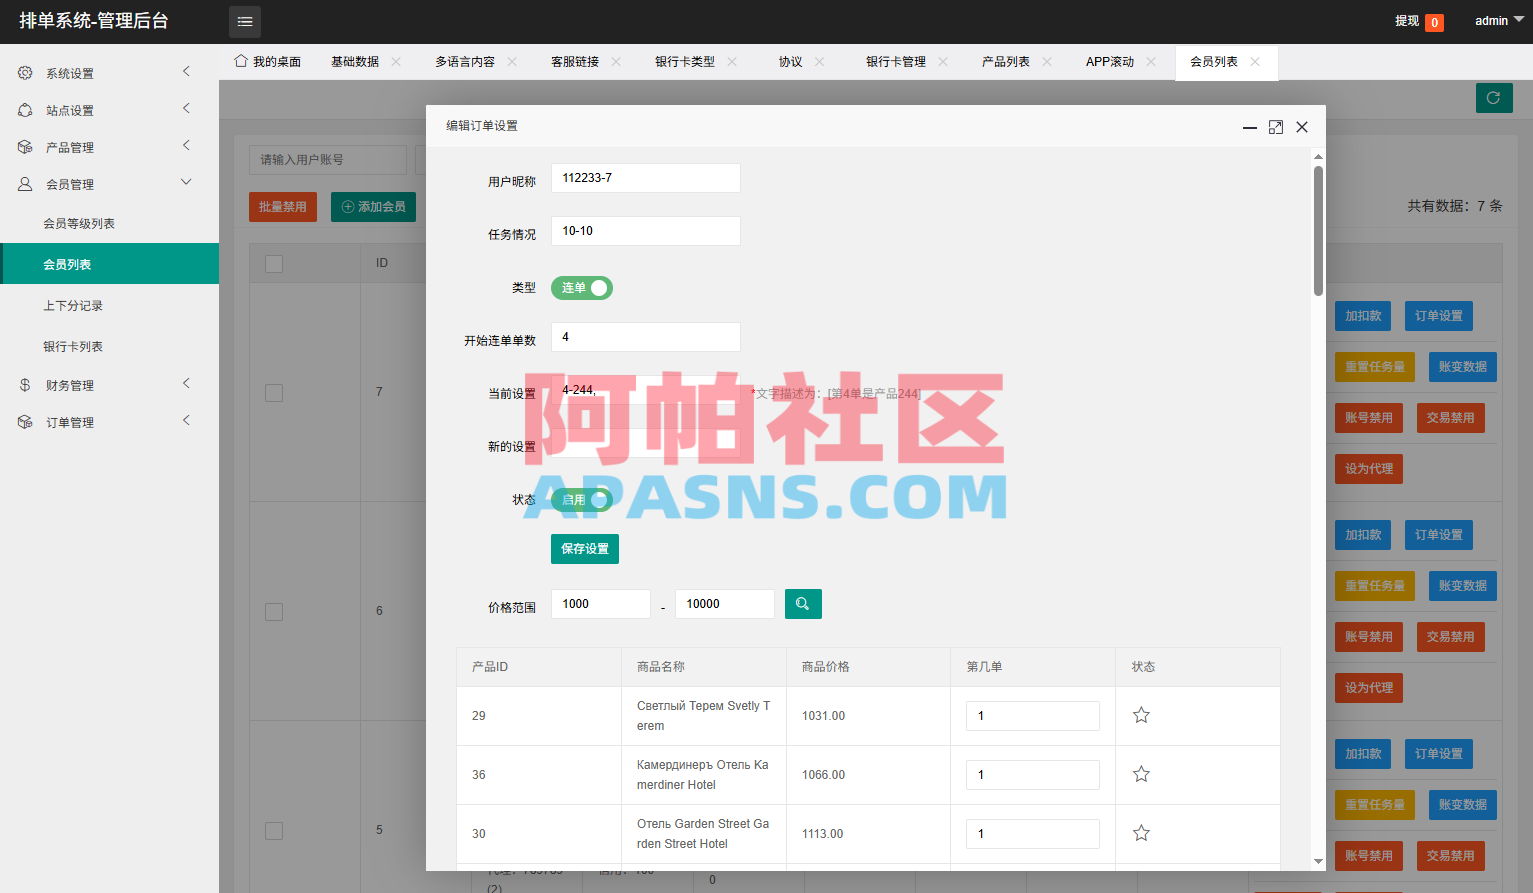
Task: Open the admin user dropdown
Action: [1499, 20]
